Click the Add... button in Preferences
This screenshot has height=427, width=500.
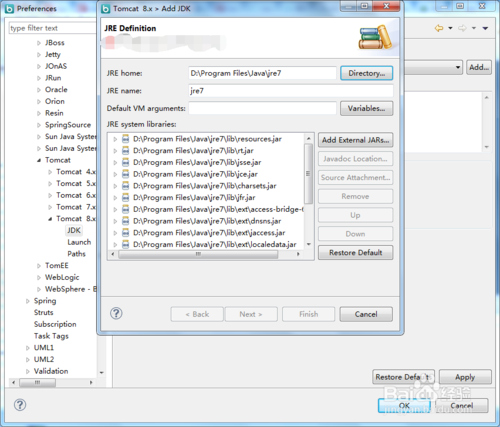[x=479, y=67]
